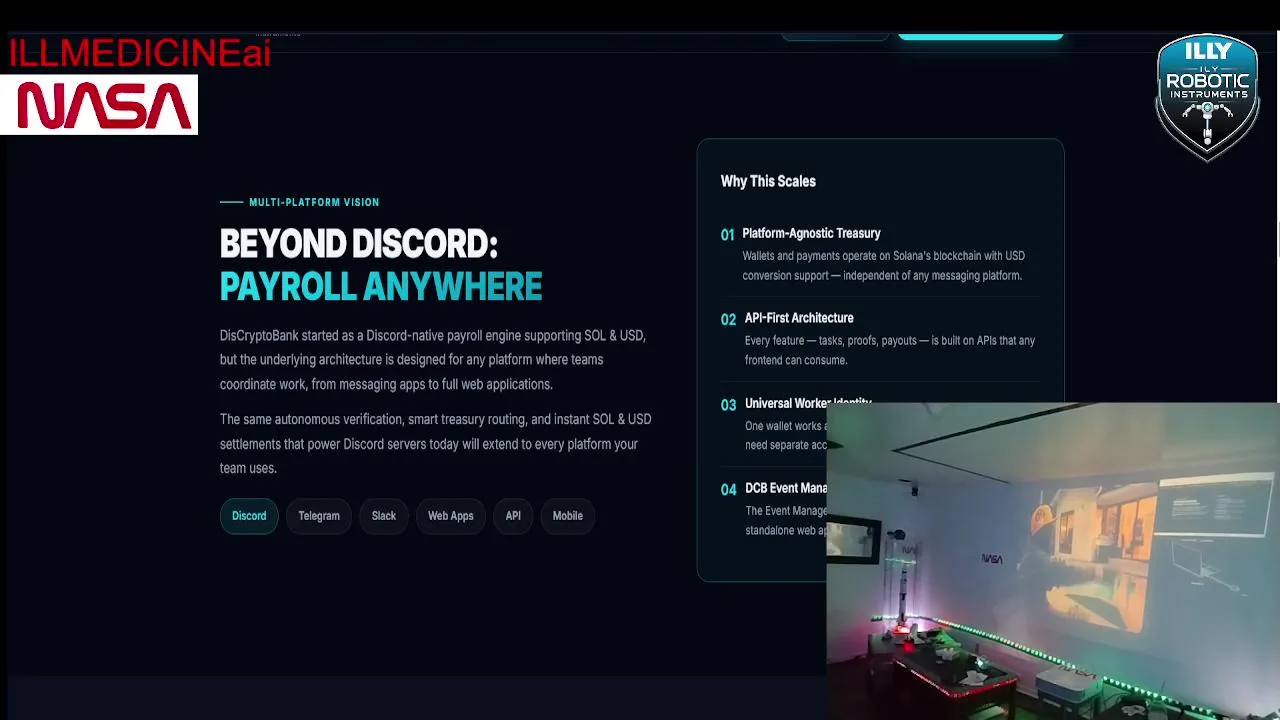Click the 'Platform-Agnostic Treasury' item title
The width and height of the screenshot is (1280, 720).
pyautogui.click(x=811, y=233)
